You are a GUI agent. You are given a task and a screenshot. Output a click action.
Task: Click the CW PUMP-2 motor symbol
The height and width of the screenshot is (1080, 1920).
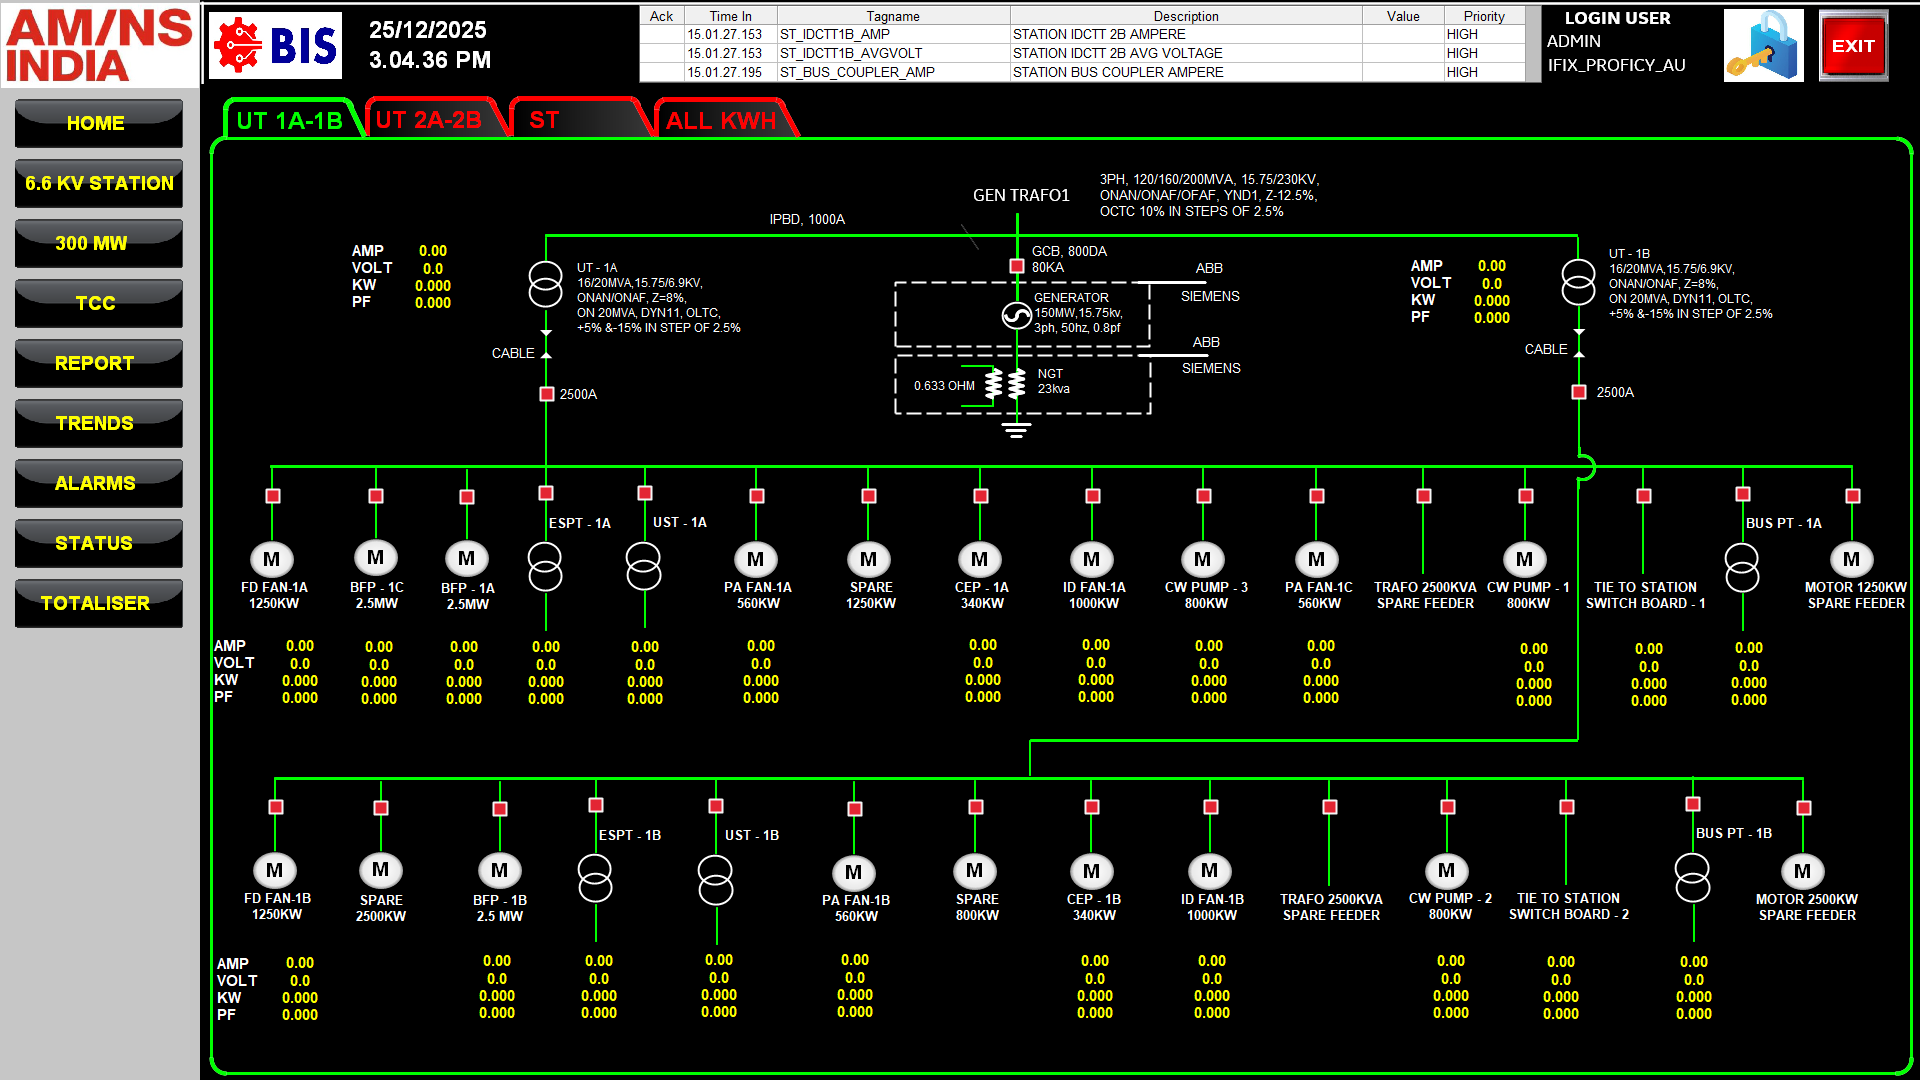pyautogui.click(x=1446, y=870)
